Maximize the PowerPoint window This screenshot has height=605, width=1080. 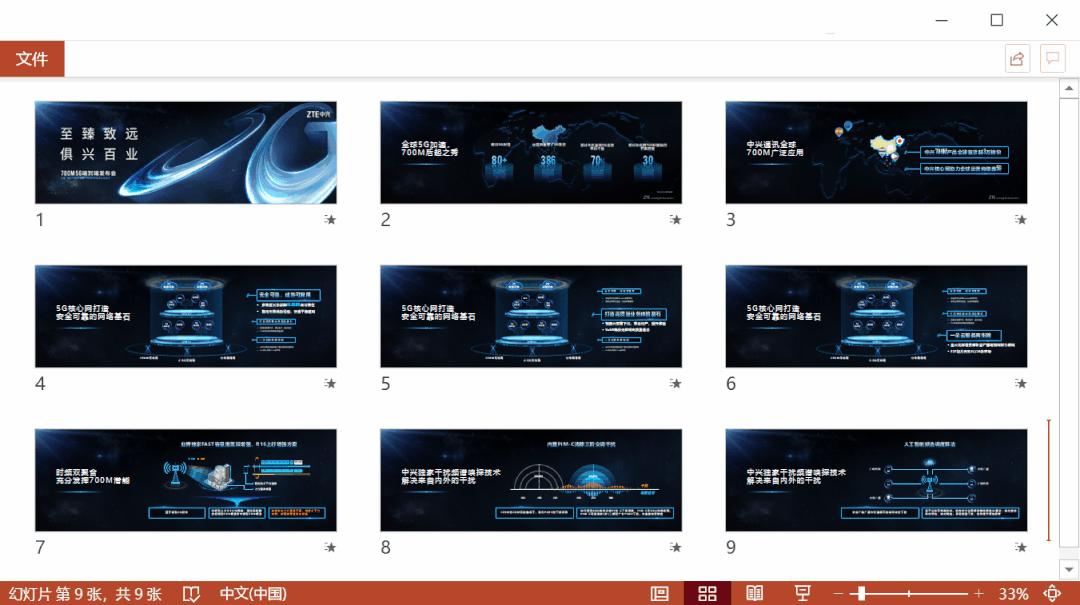tap(997, 20)
